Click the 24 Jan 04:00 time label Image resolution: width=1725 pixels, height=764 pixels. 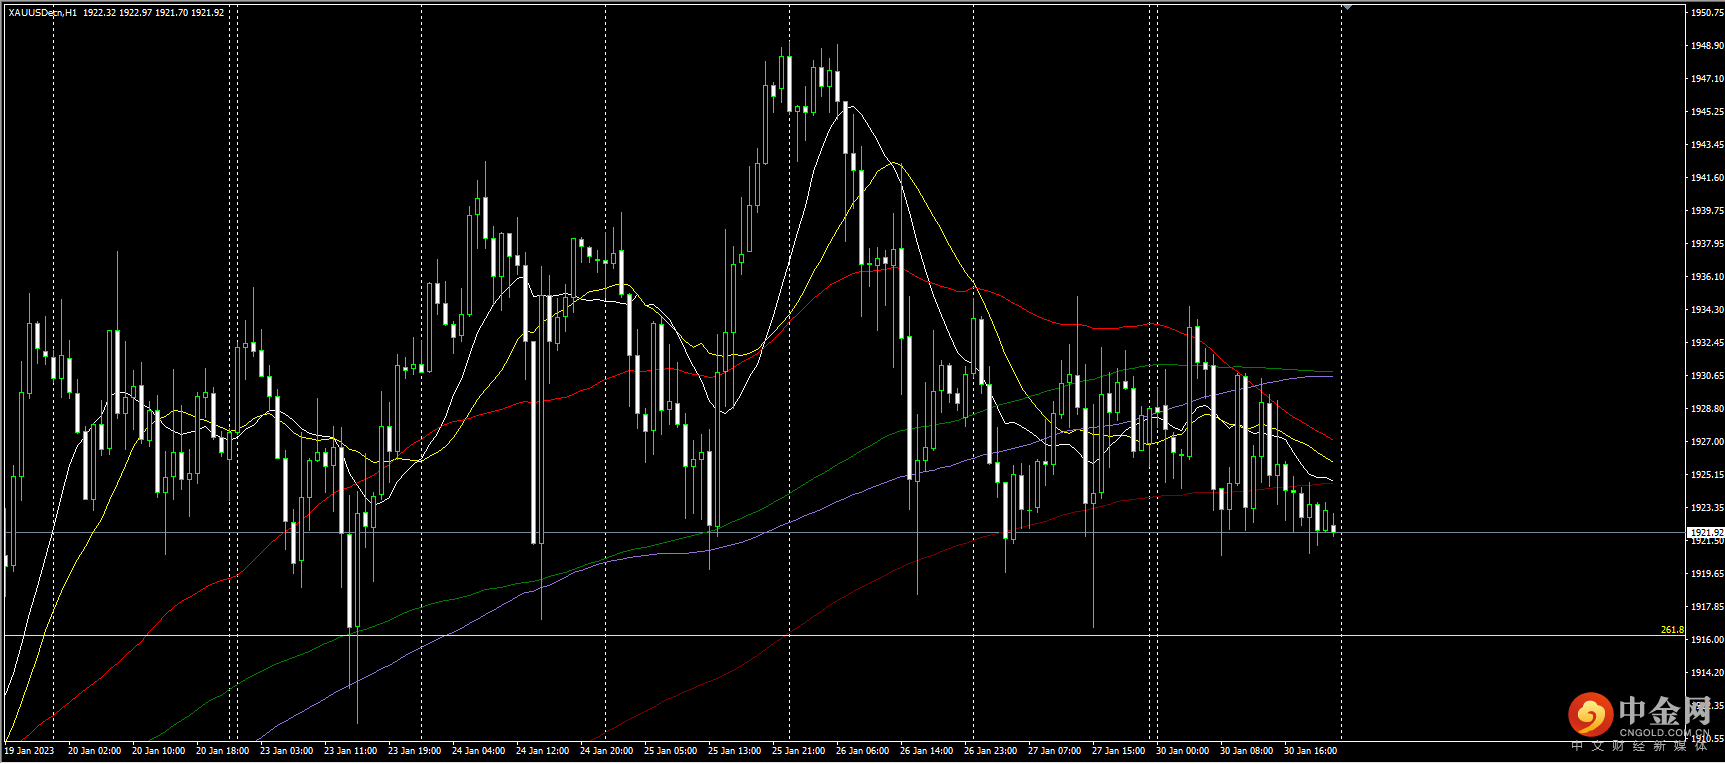coord(478,751)
